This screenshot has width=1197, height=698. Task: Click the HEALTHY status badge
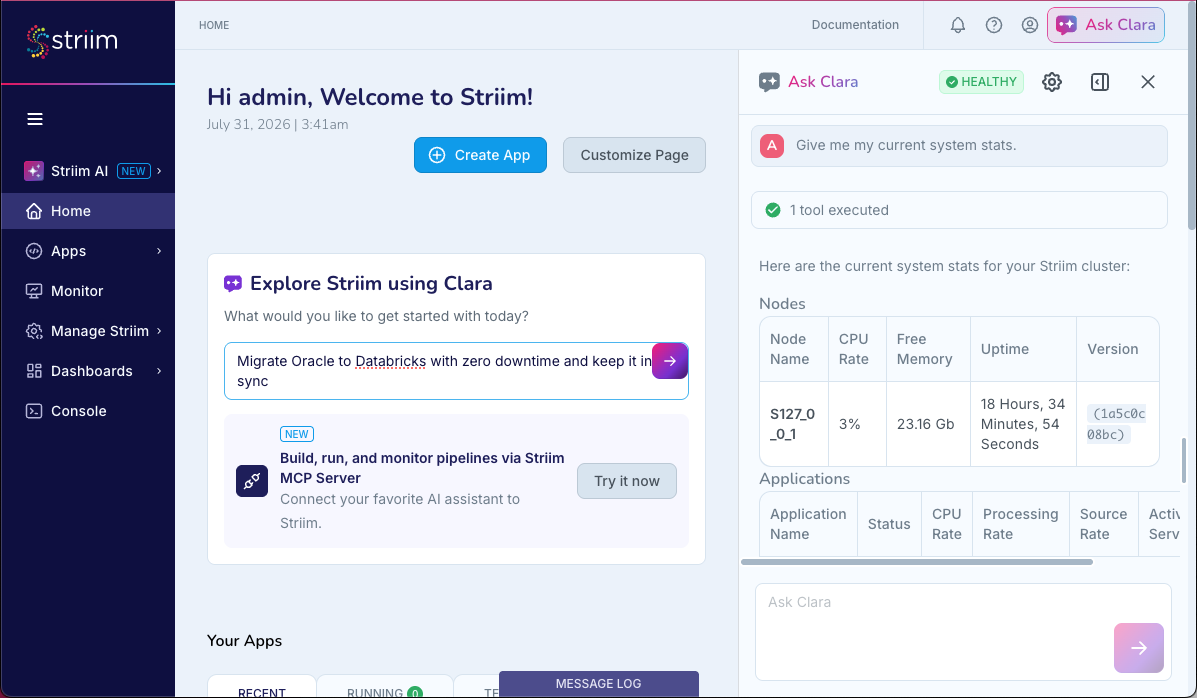(981, 82)
